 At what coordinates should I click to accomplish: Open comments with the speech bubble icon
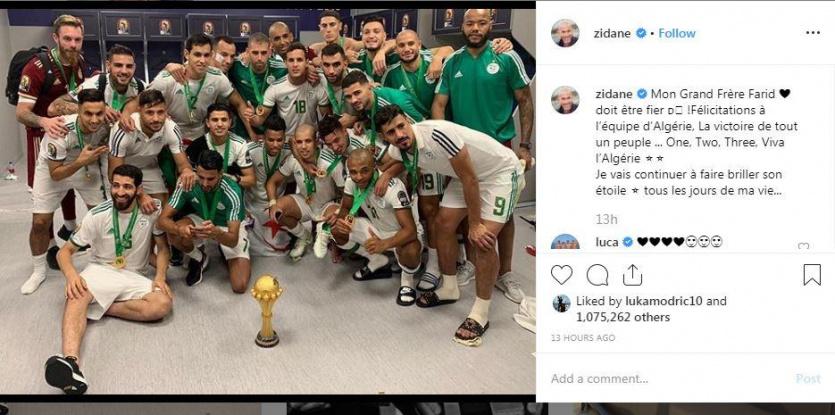tap(597, 275)
